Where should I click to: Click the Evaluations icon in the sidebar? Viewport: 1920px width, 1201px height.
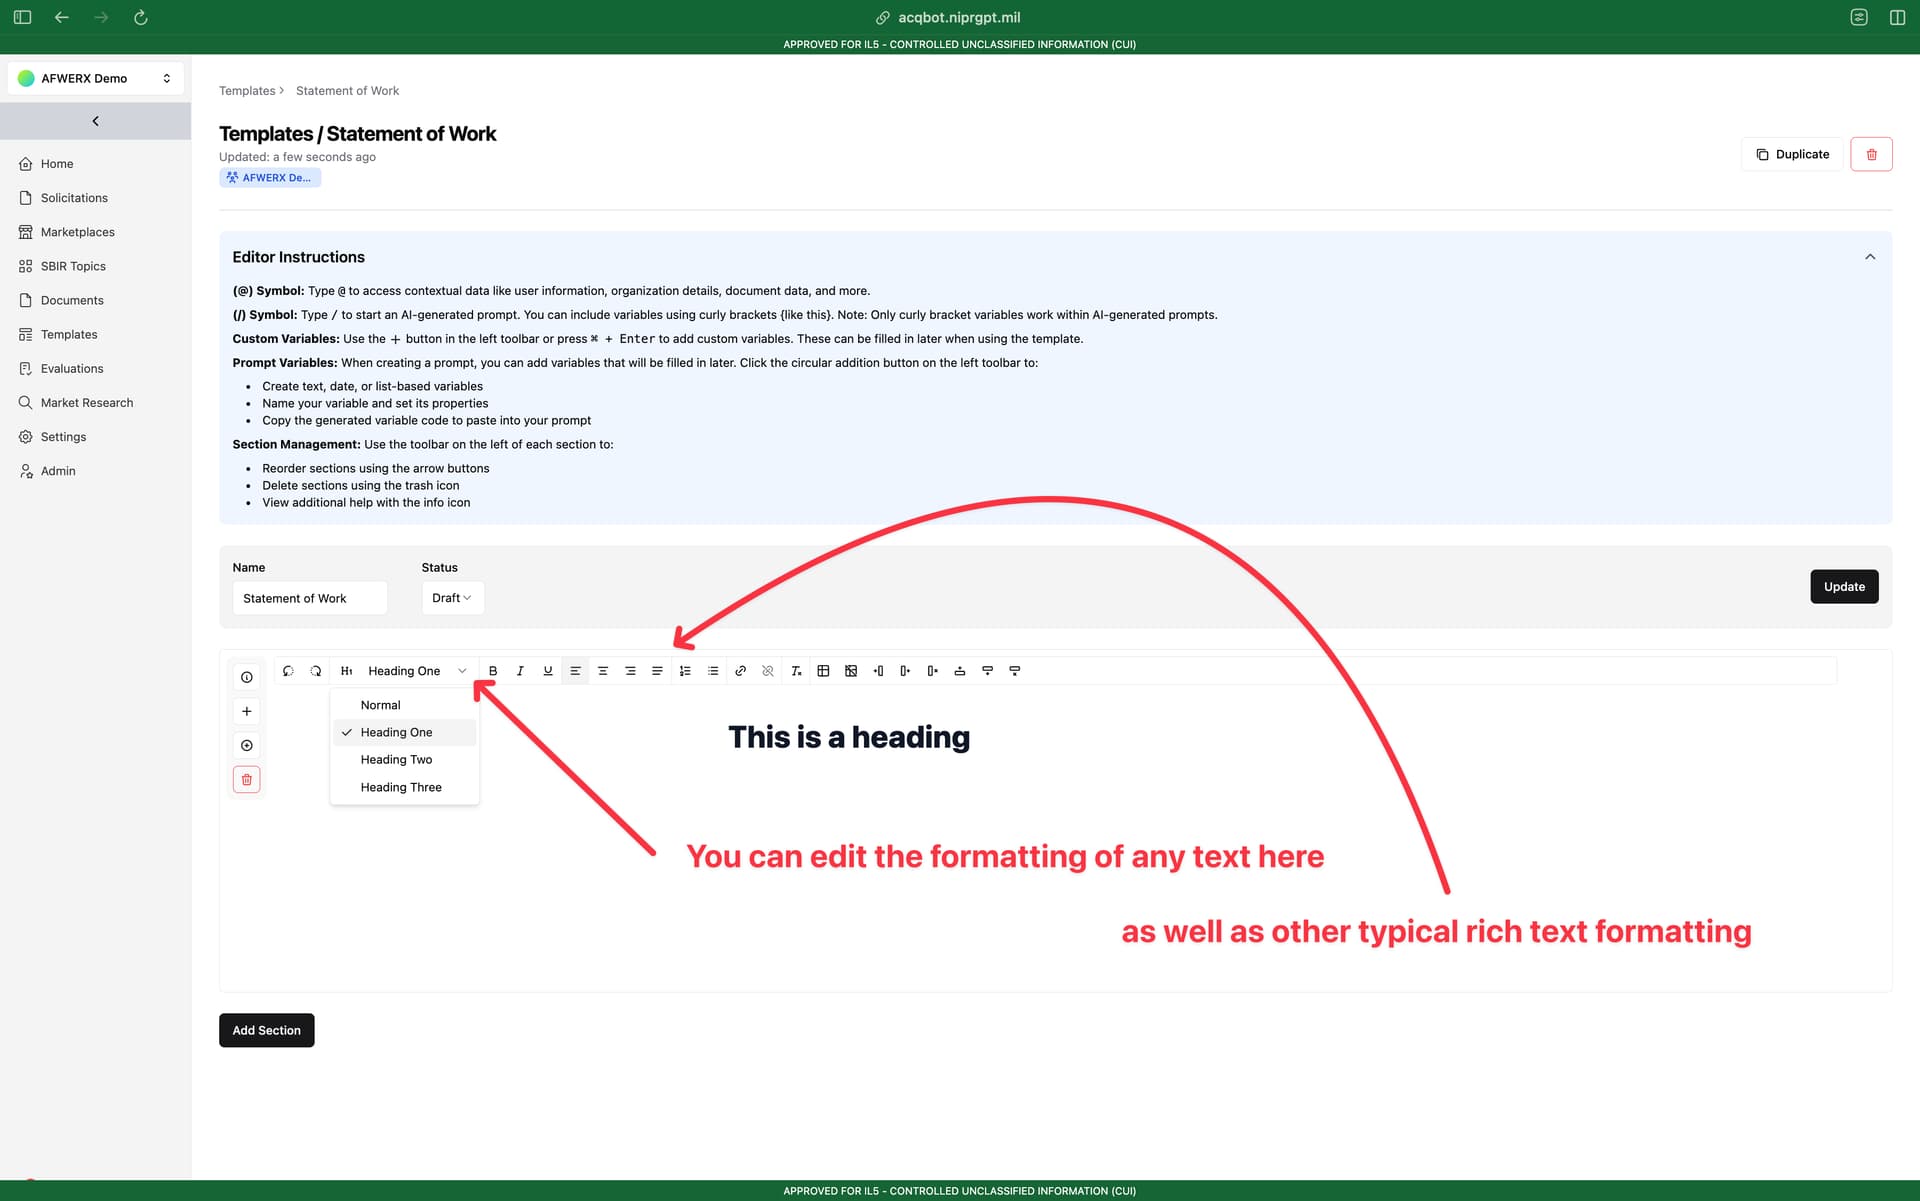[x=26, y=368]
